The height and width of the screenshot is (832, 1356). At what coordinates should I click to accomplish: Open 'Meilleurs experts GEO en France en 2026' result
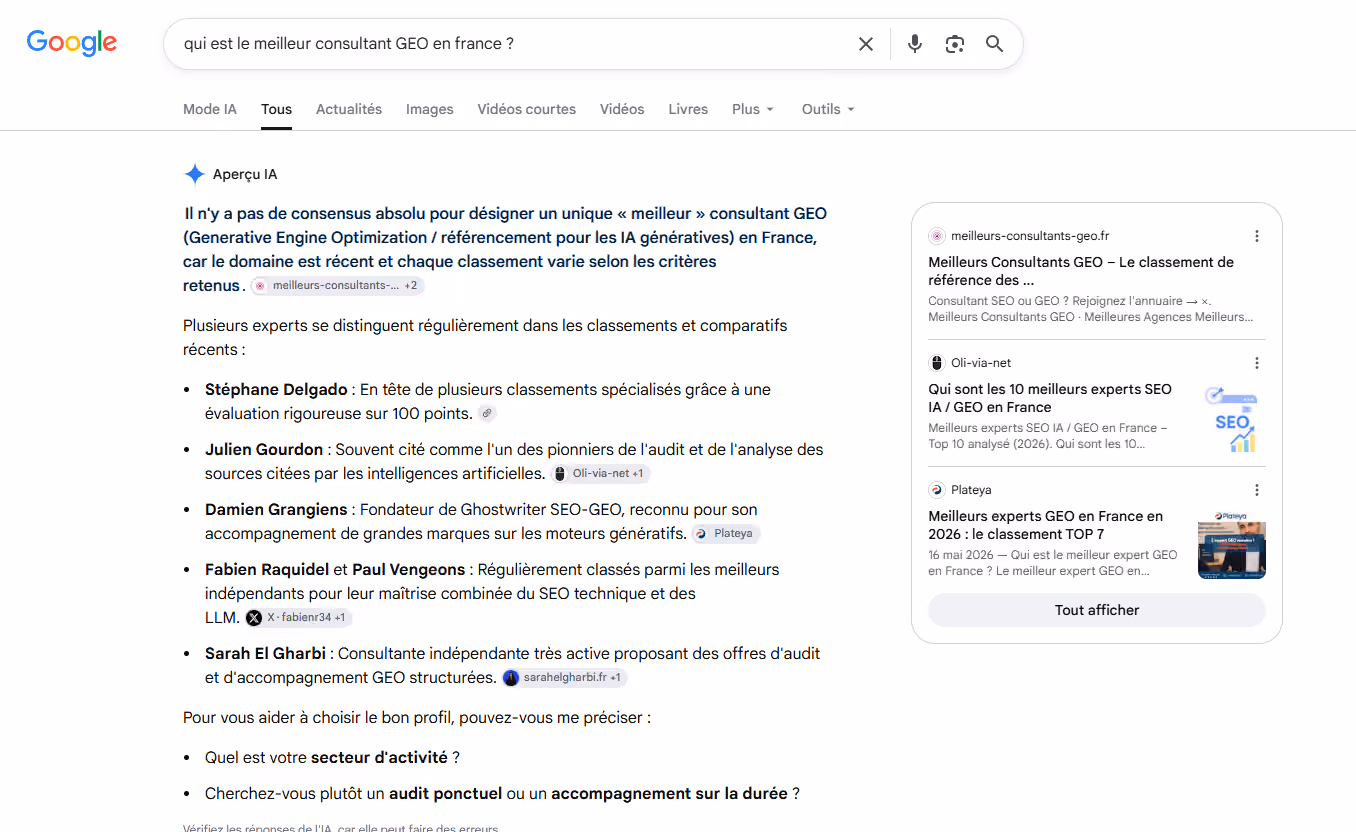1046,525
